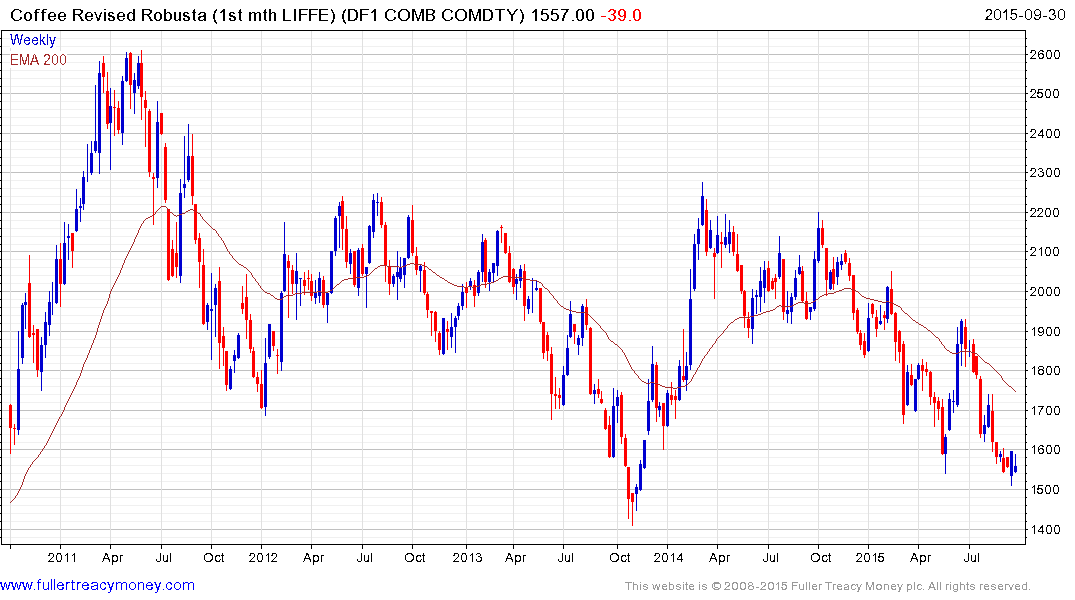Click the 2200 price axis label
Screen dimensions: 1075x600
pyautogui.click(x=1046, y=213)
